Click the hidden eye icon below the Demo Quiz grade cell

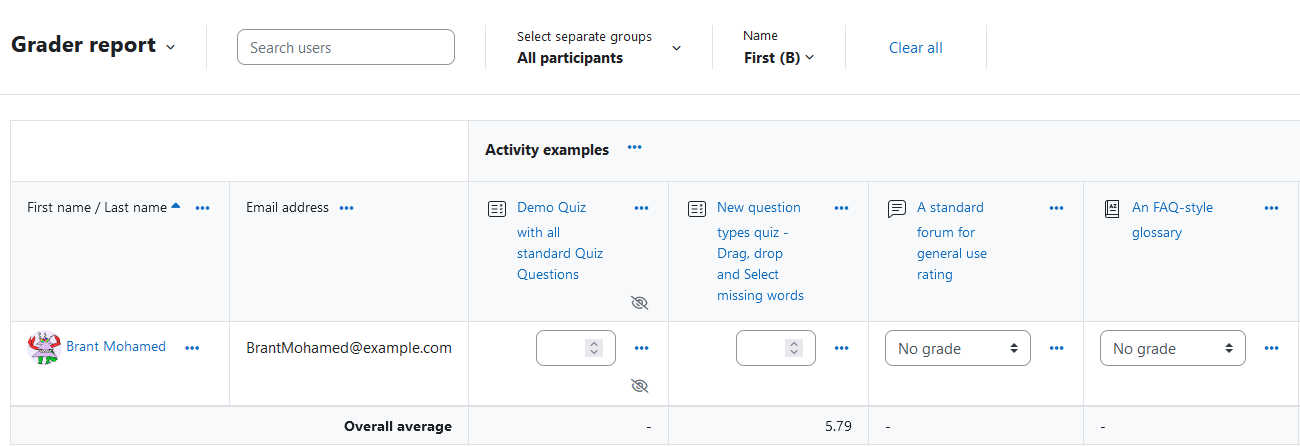[640, 386]
